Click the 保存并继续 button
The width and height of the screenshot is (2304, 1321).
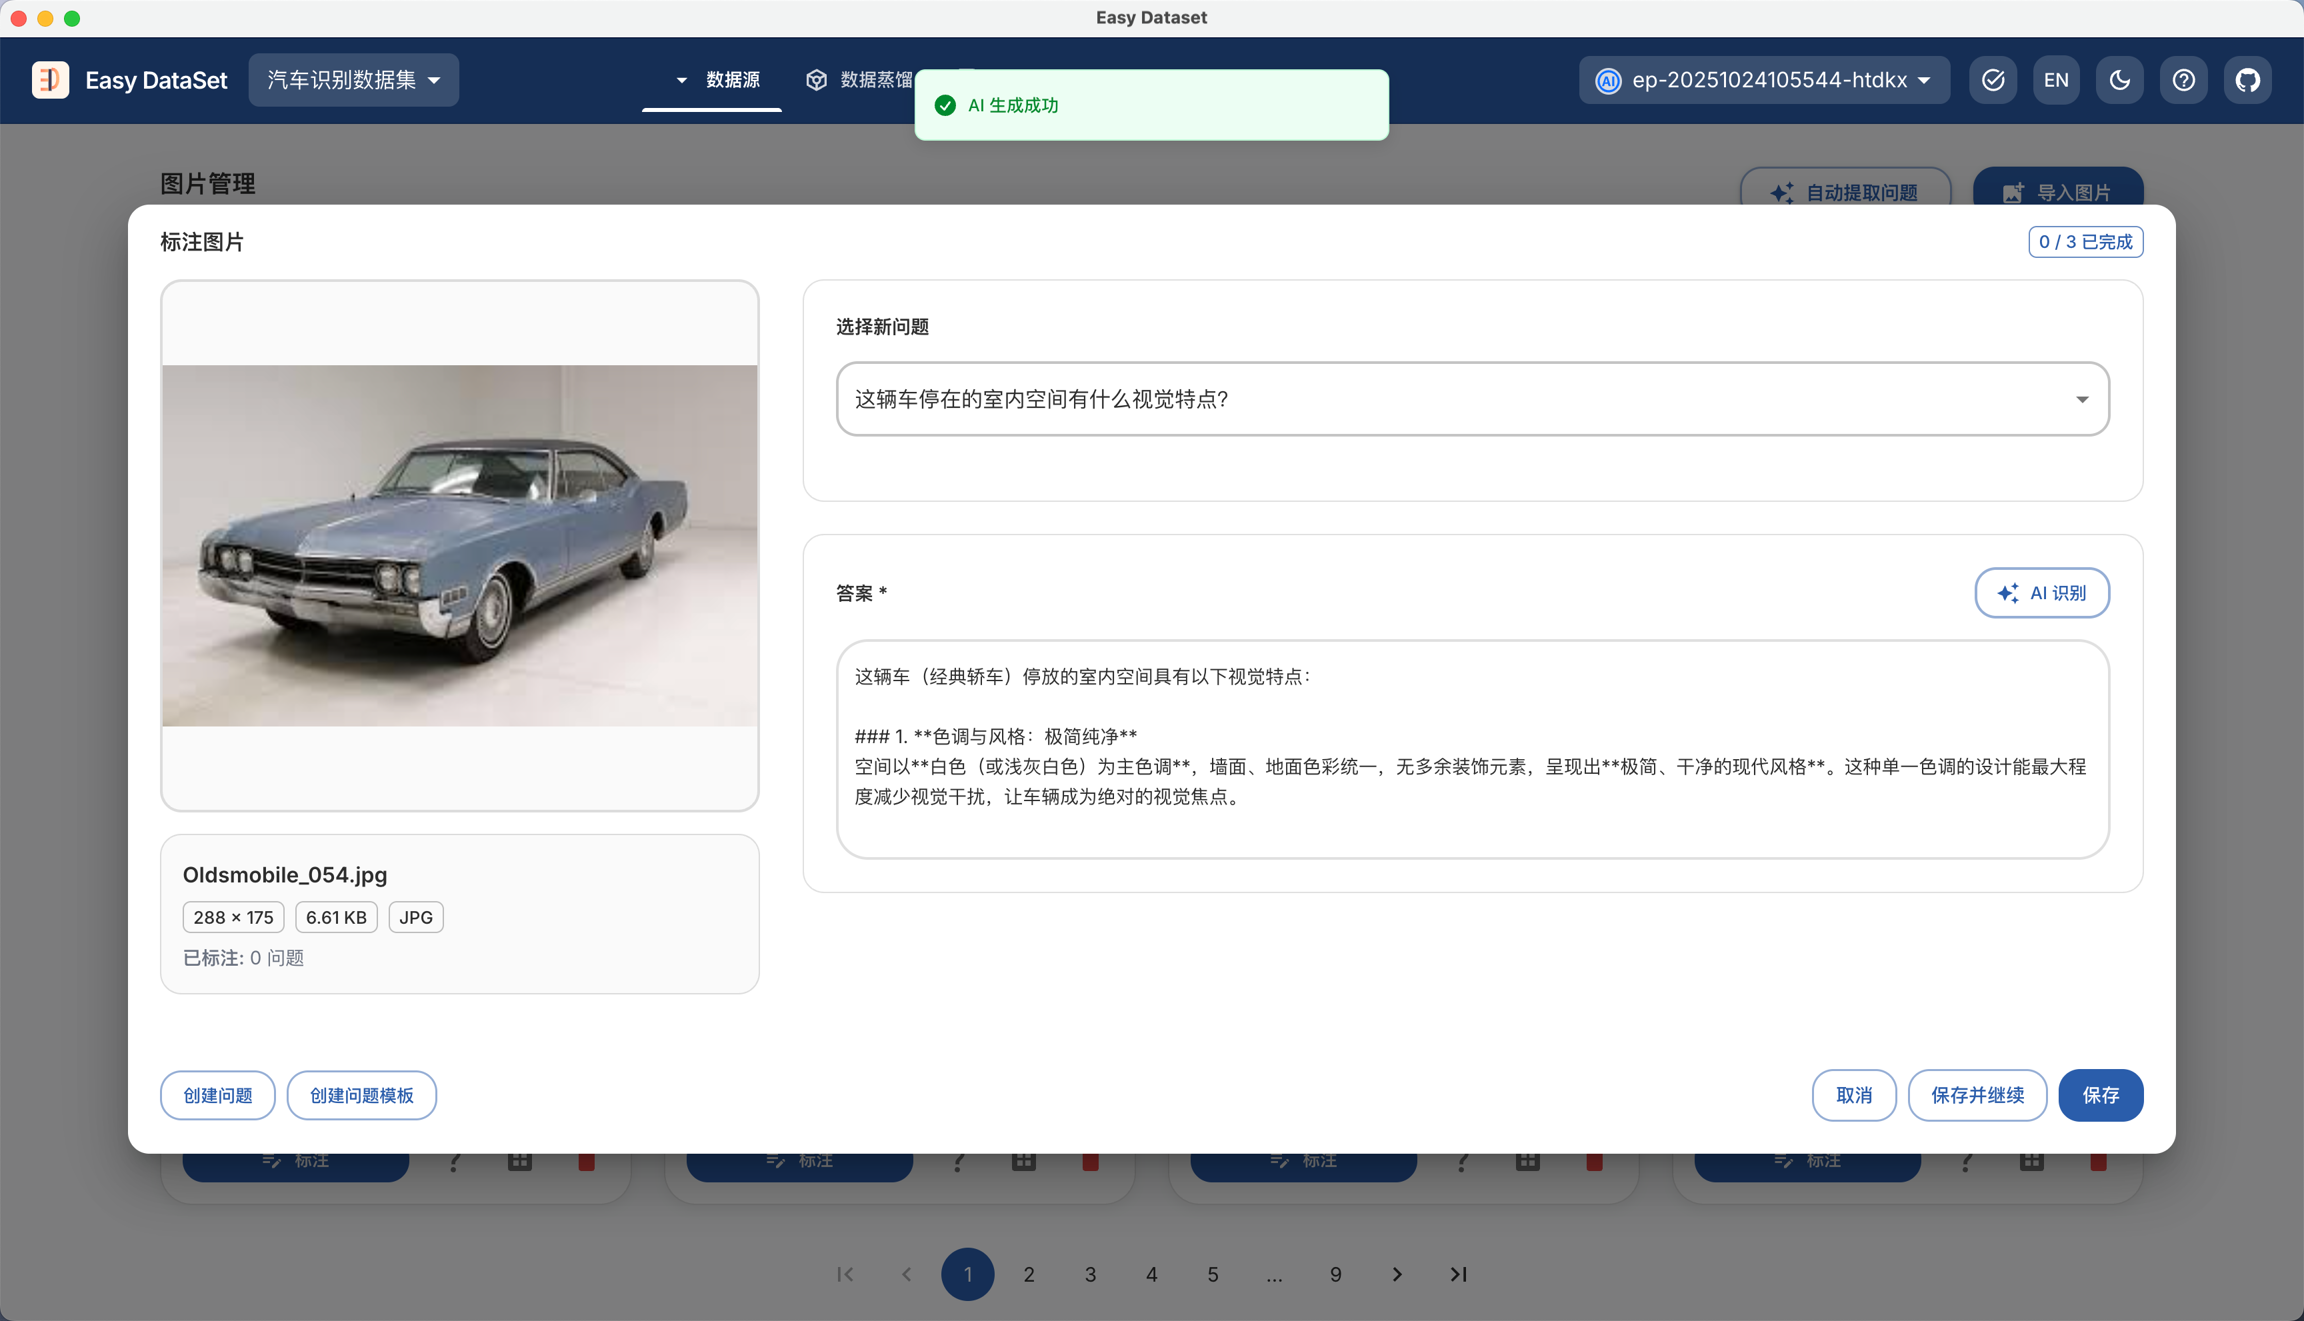tap(1976, 1095)
